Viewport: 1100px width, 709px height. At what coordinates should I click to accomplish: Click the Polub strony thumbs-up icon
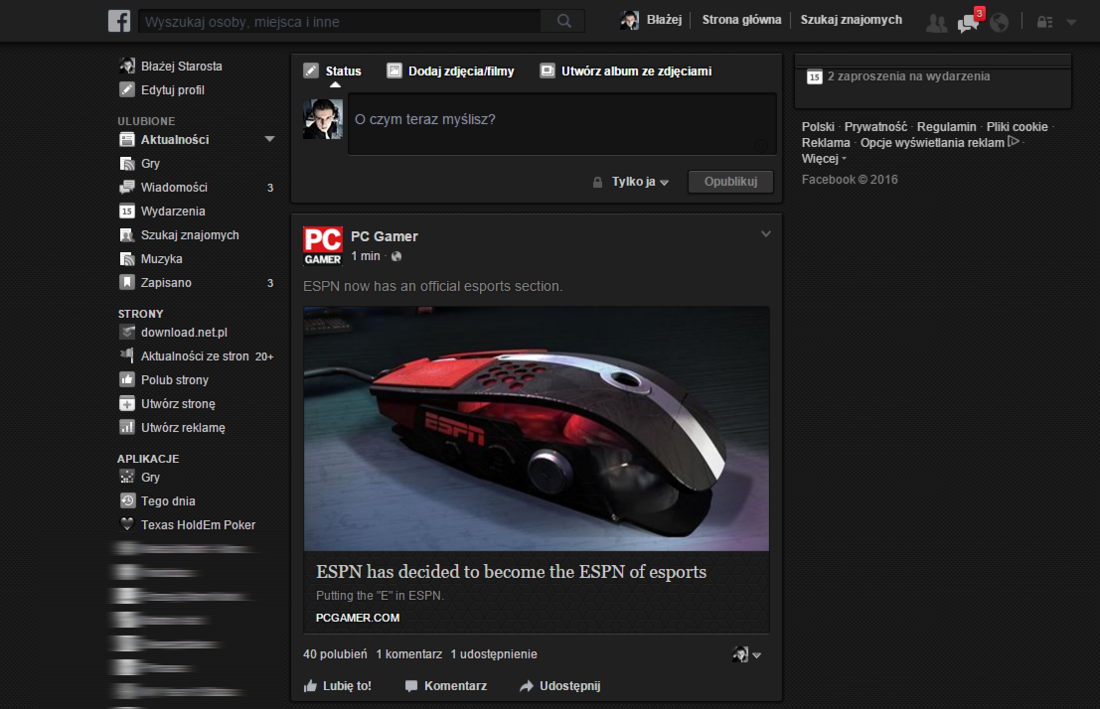pyautogui.click(x=127, y=379)
